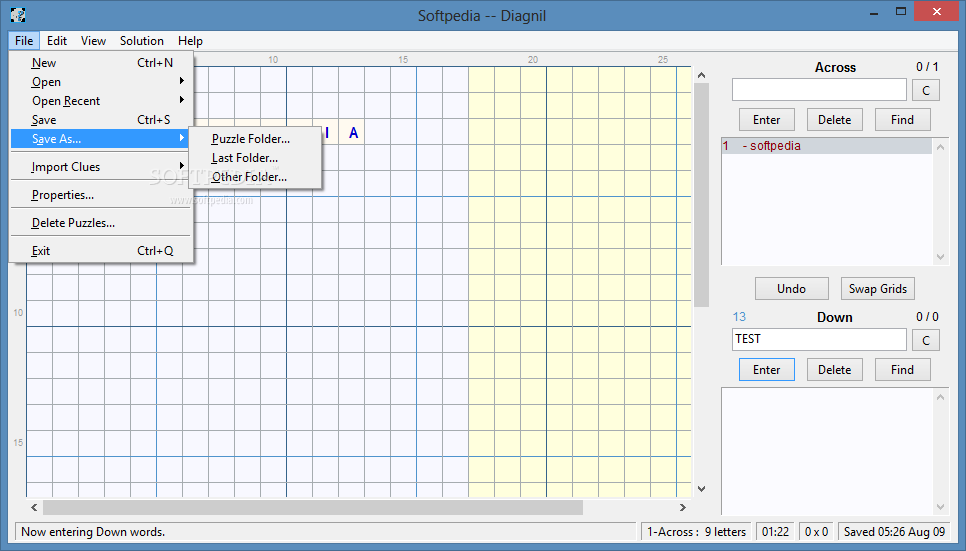
Task: Open the View menu
Action: (x=93, y=41)
